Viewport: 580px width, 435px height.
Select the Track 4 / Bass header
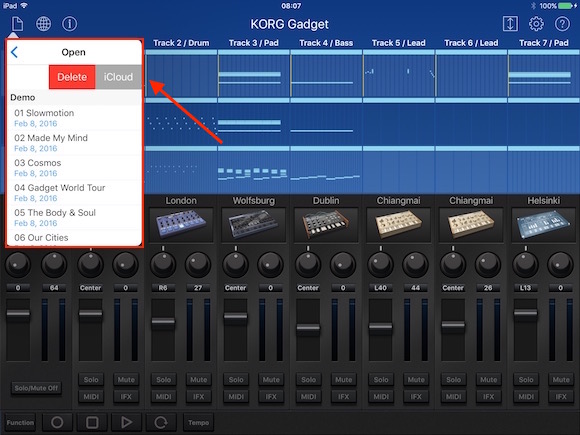click(326, 43)
